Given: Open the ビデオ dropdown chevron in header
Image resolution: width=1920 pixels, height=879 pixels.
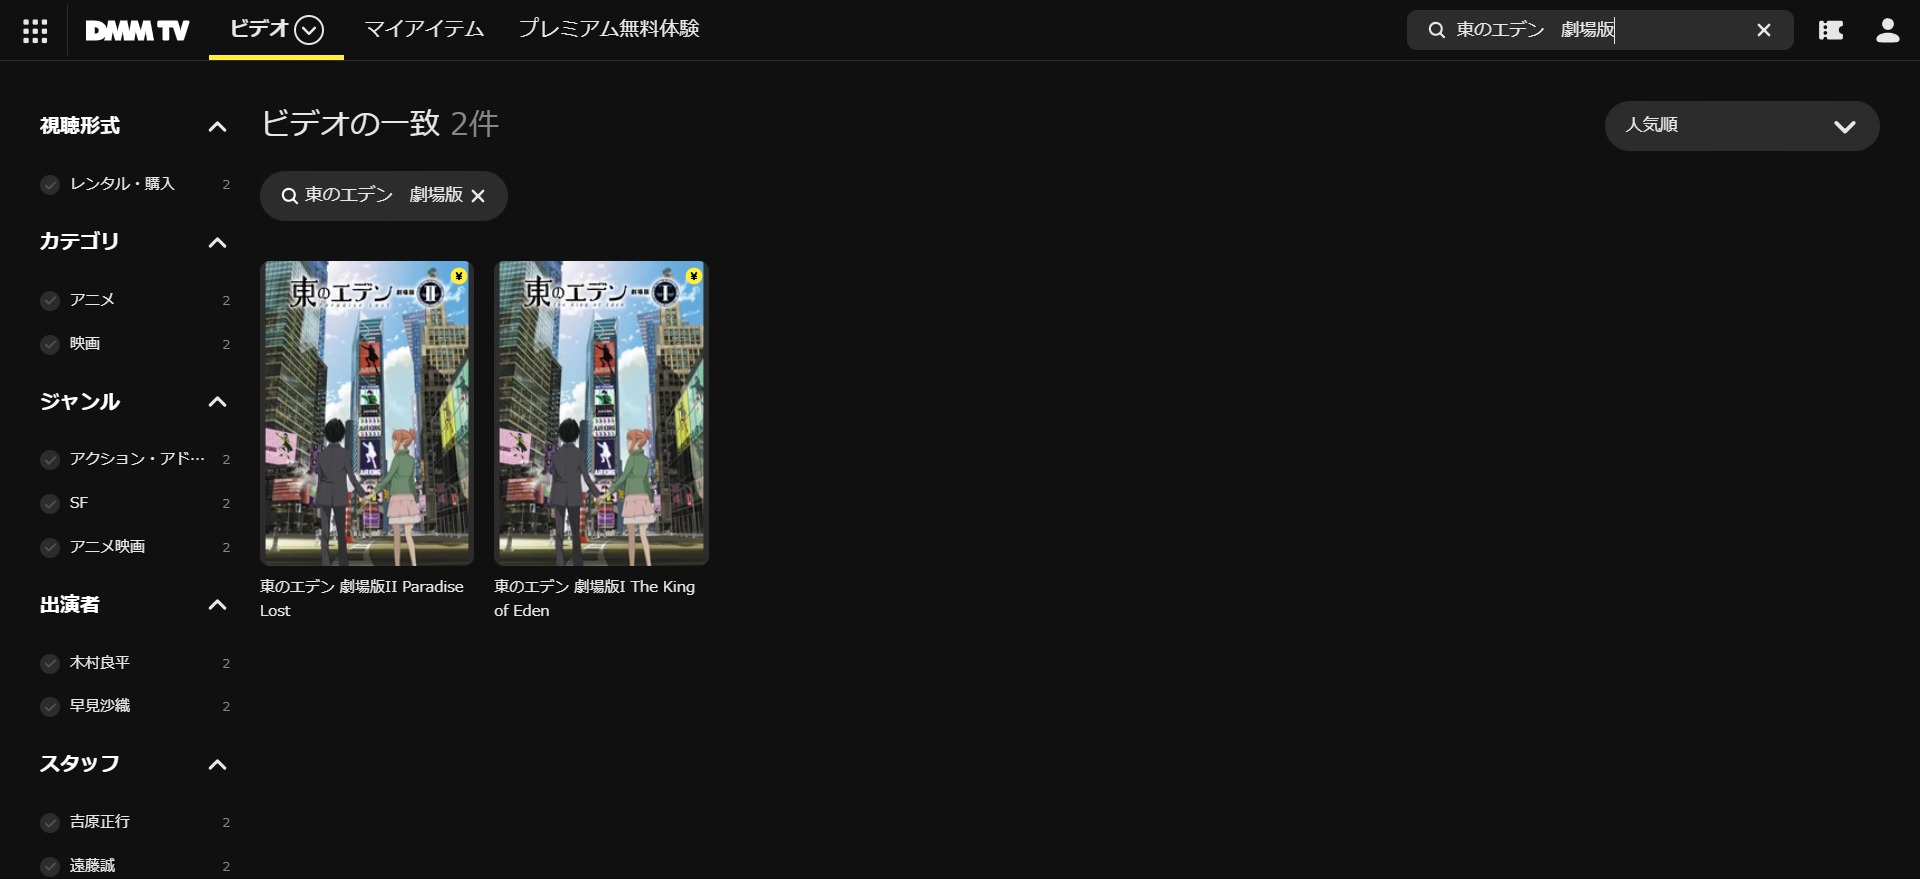Looking at the screenshot, I should 309,30.
